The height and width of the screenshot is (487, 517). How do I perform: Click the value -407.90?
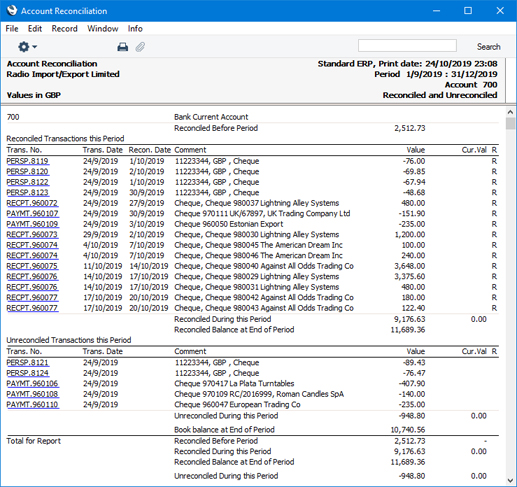tap(412, 384)
